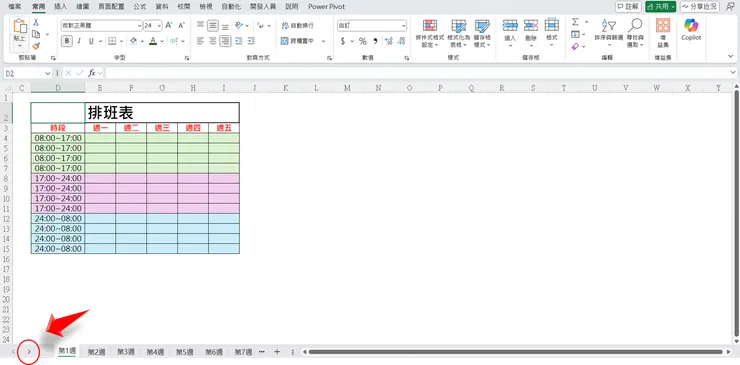The width and height of the screenshot is (740, 365).
Task: Toggle Bold formatting button
Action: coord(67,42)
